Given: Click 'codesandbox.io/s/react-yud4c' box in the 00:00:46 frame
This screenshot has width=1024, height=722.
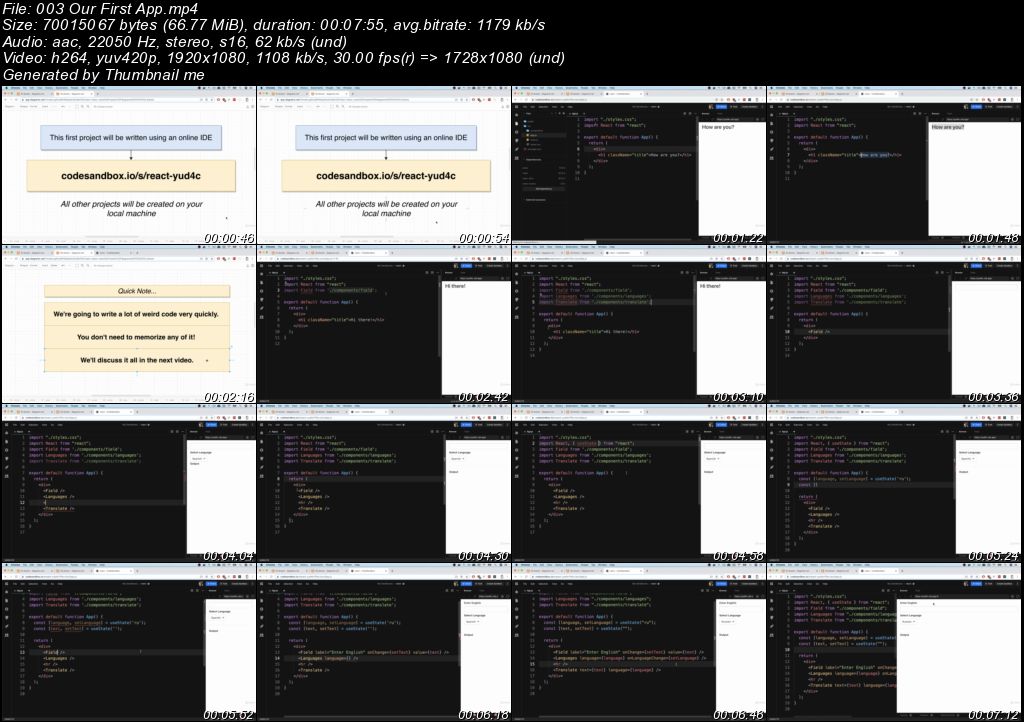Looking at the screenshot, I should (131, 176).
